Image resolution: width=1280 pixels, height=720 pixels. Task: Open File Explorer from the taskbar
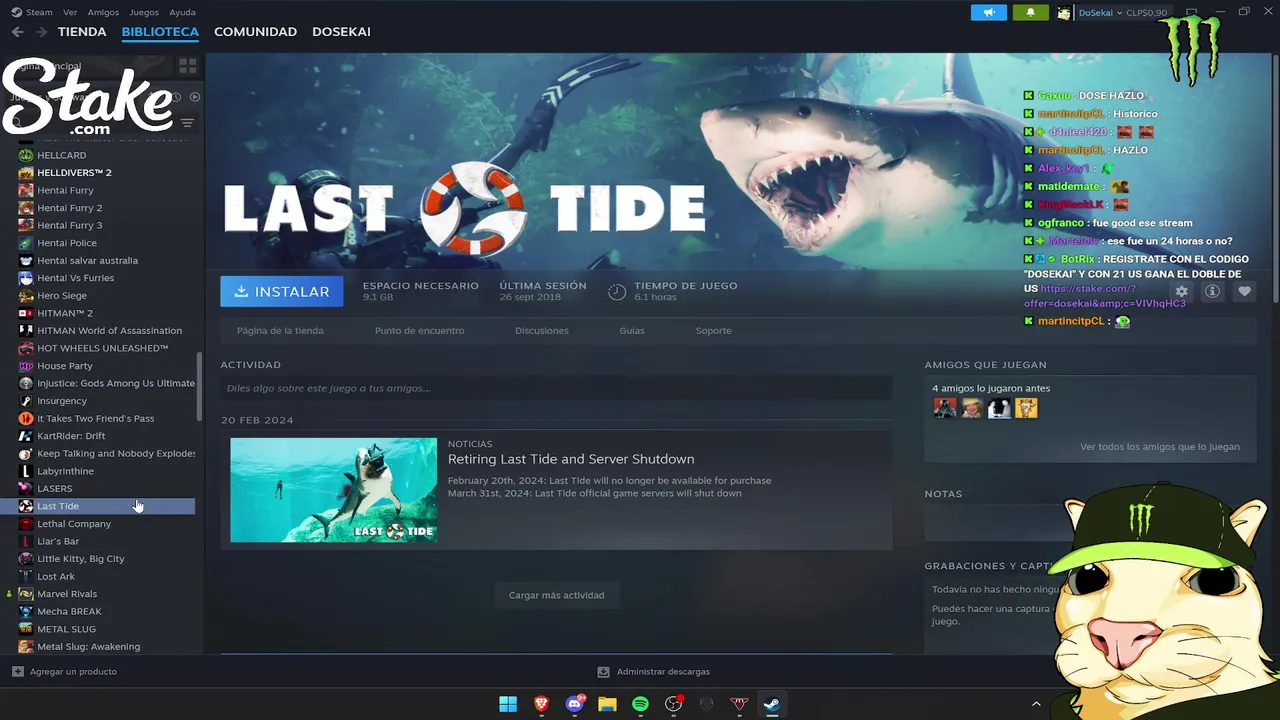click(607, 704)
